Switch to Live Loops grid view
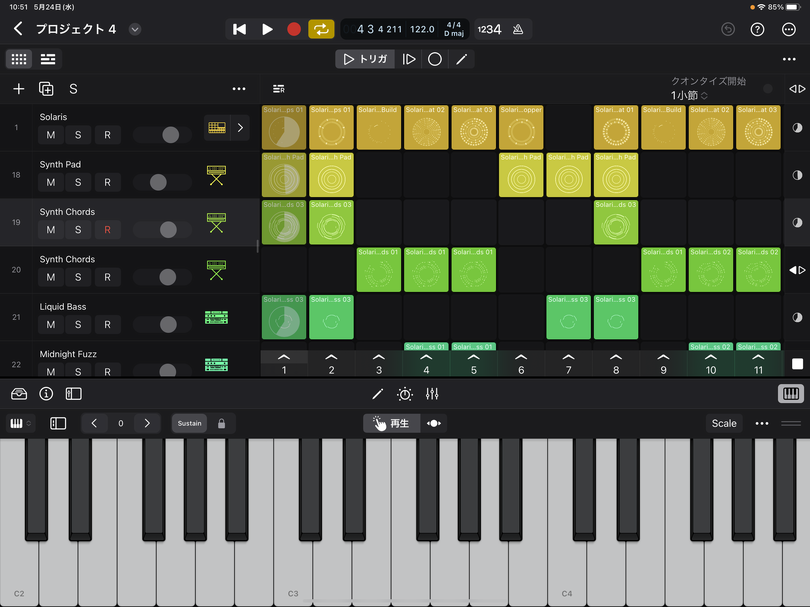This screenshot has width=810, height=607. tap(19, 59)
